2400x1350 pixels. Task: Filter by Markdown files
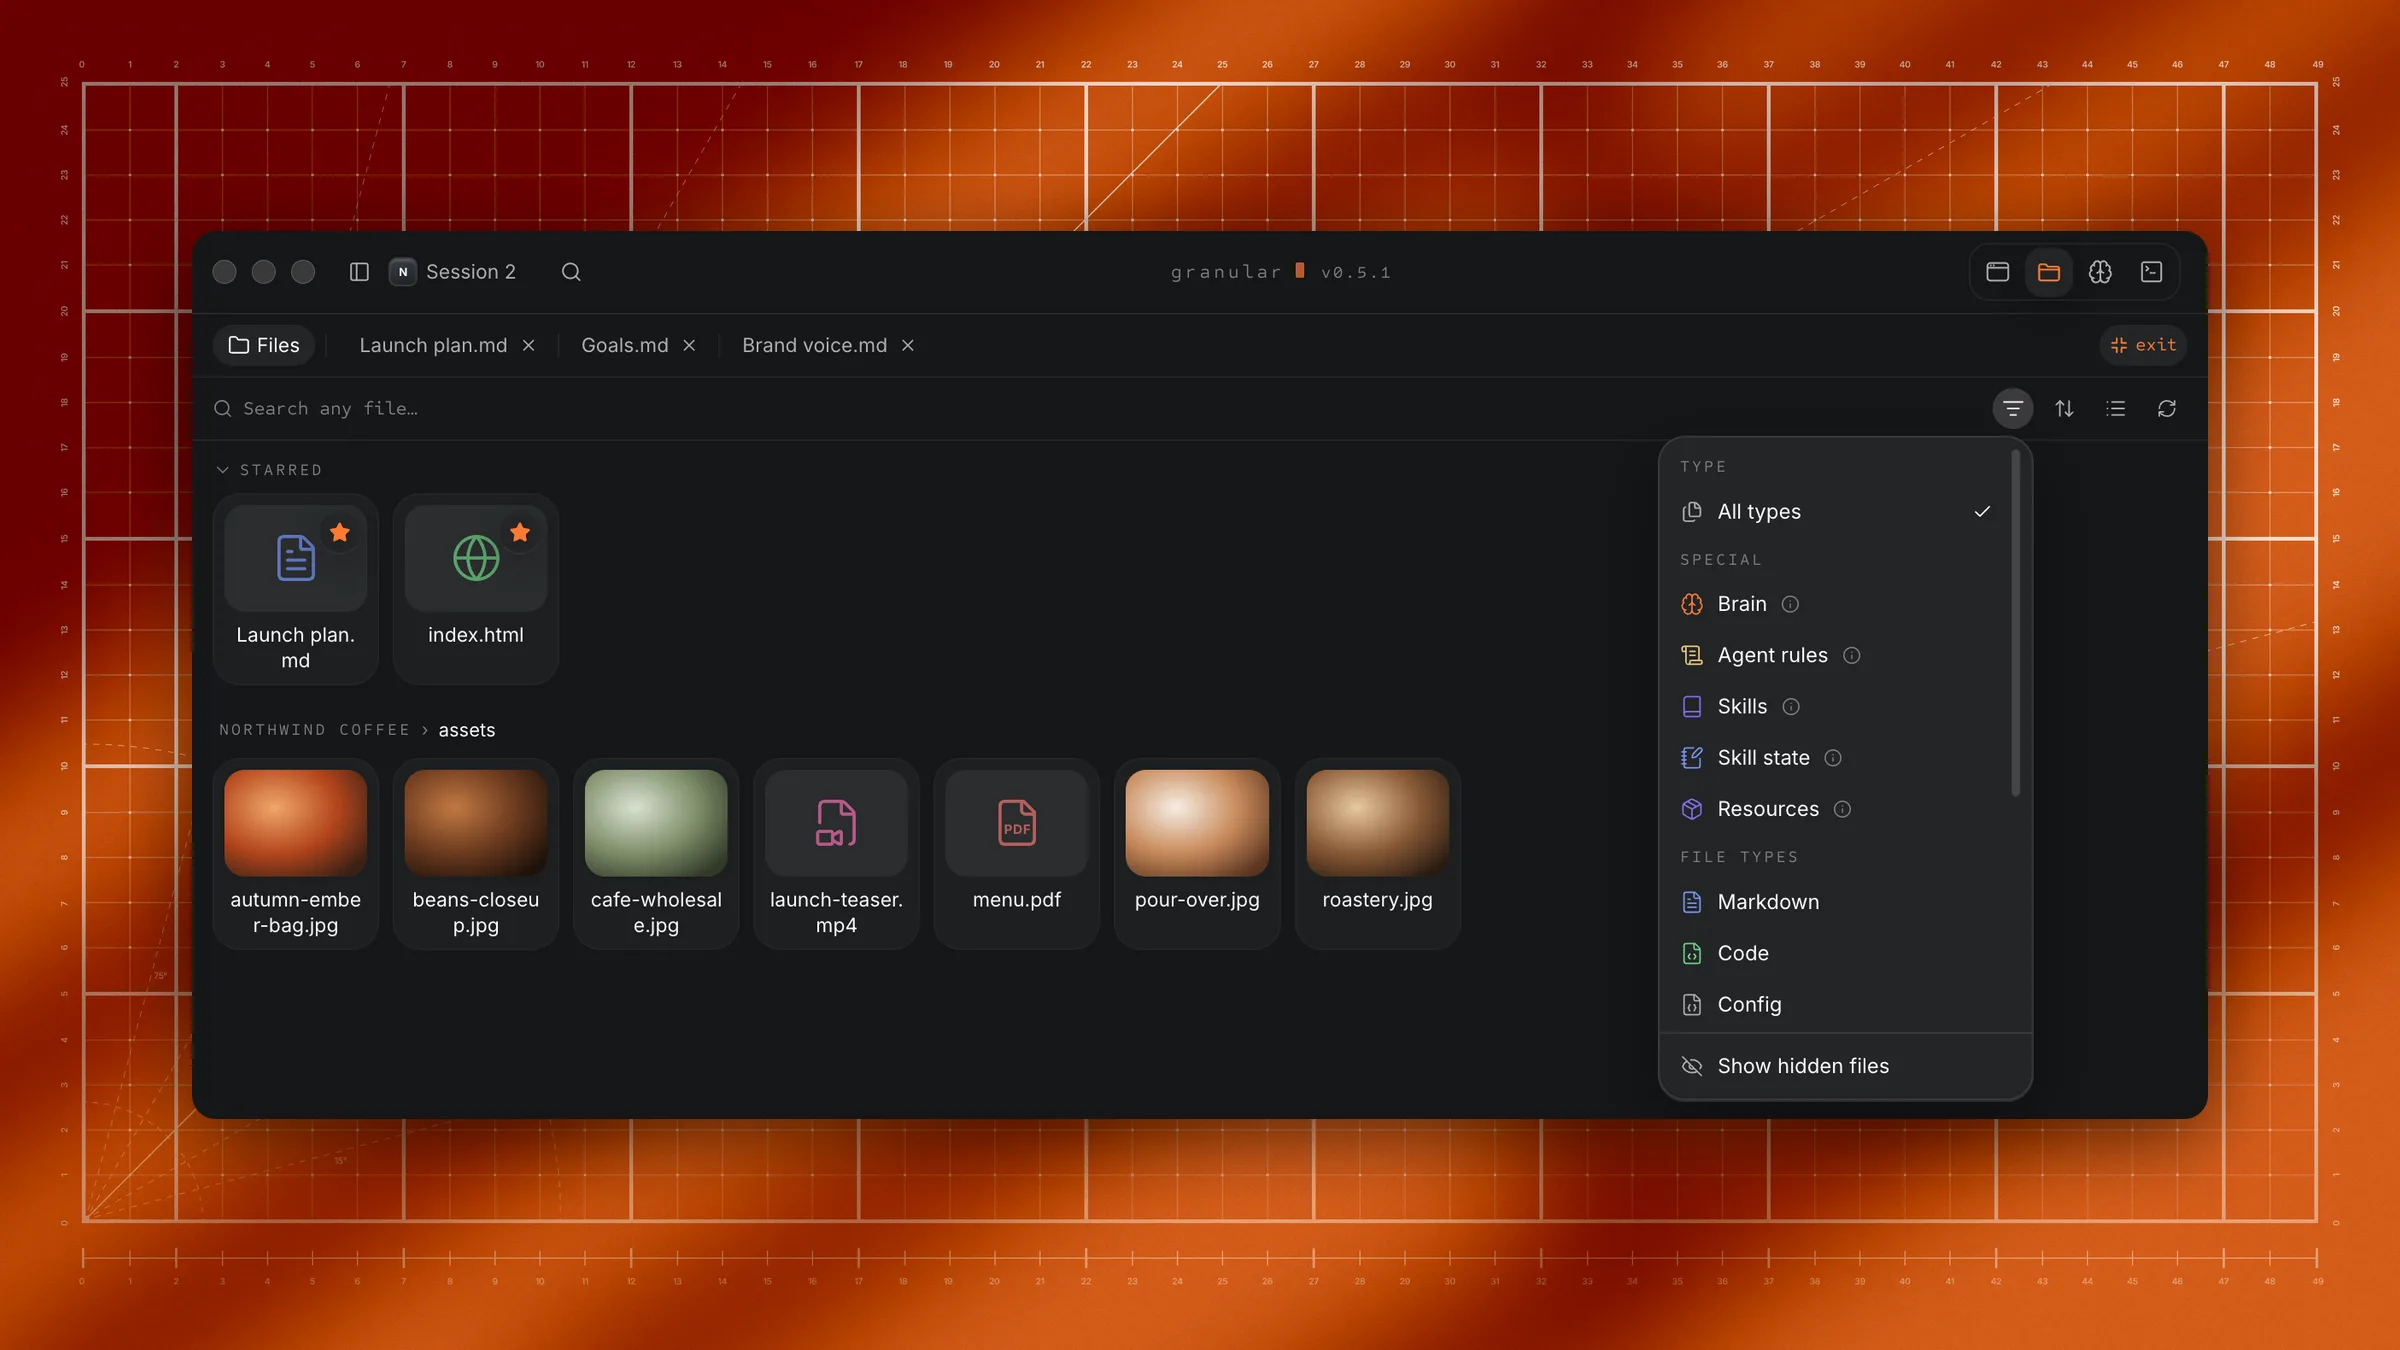pos(1838,902)
